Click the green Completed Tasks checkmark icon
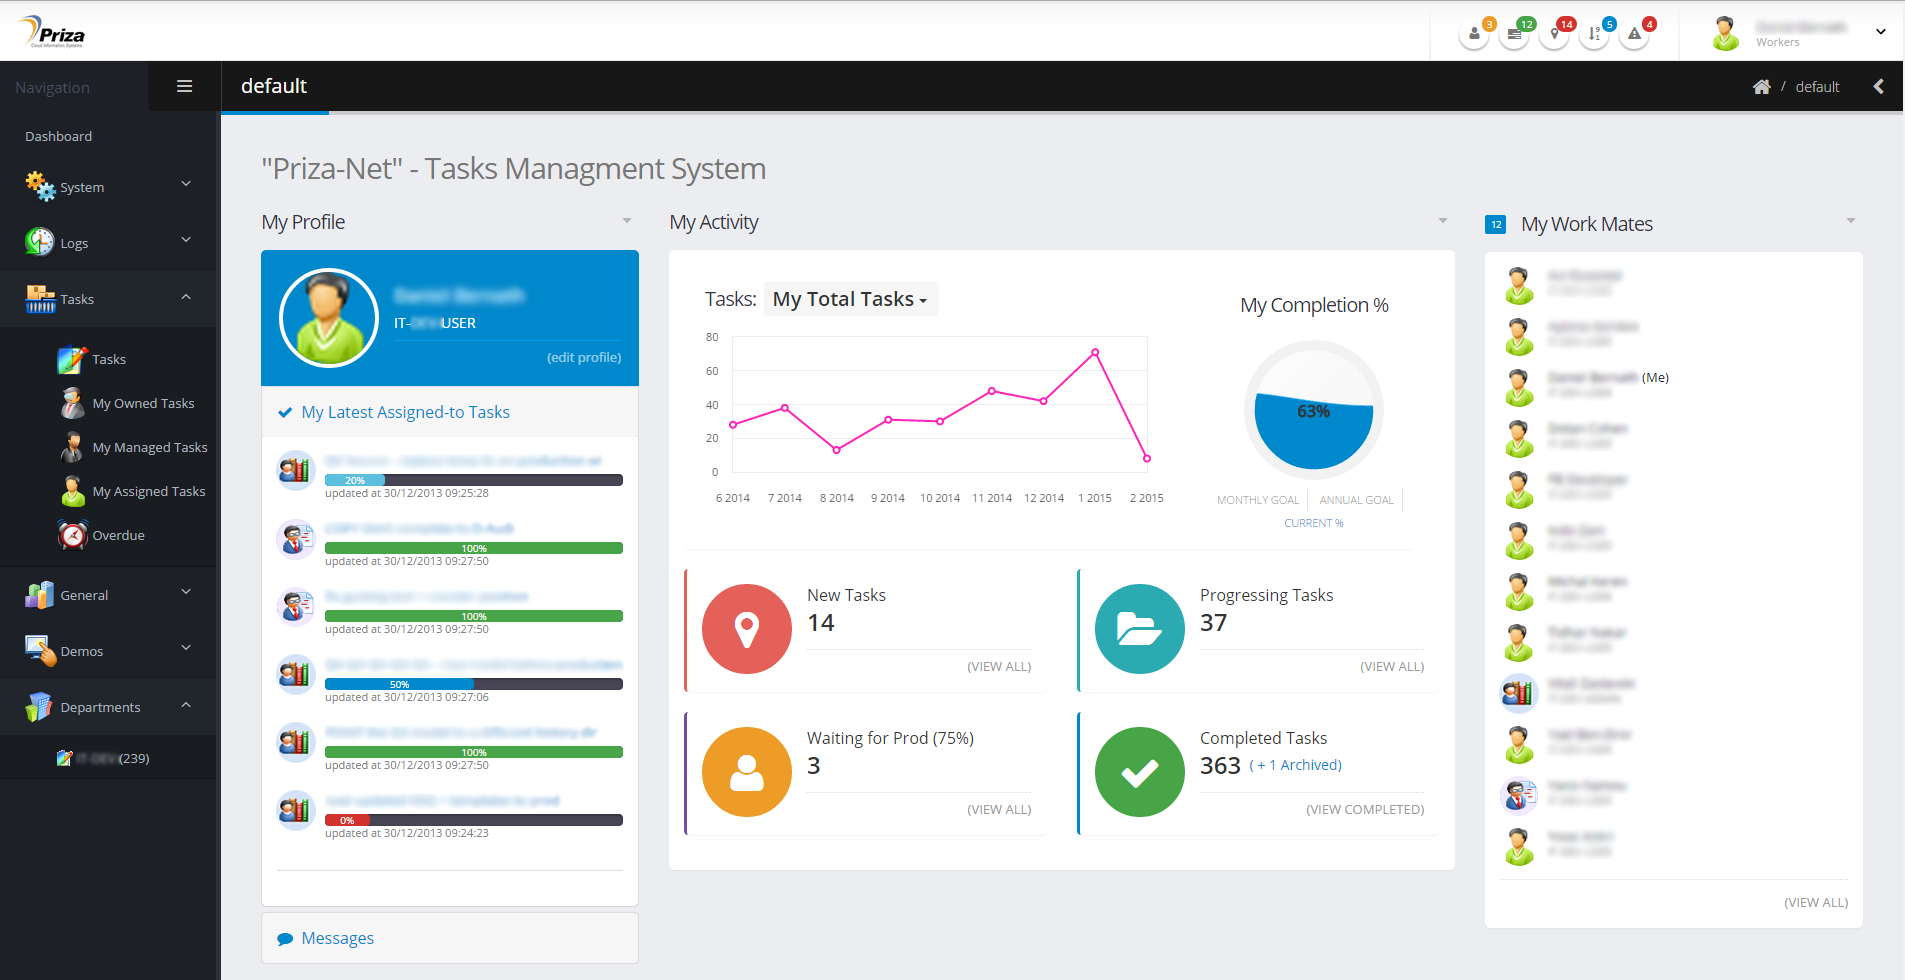 pyautogui.click(x=1140, y=772)
